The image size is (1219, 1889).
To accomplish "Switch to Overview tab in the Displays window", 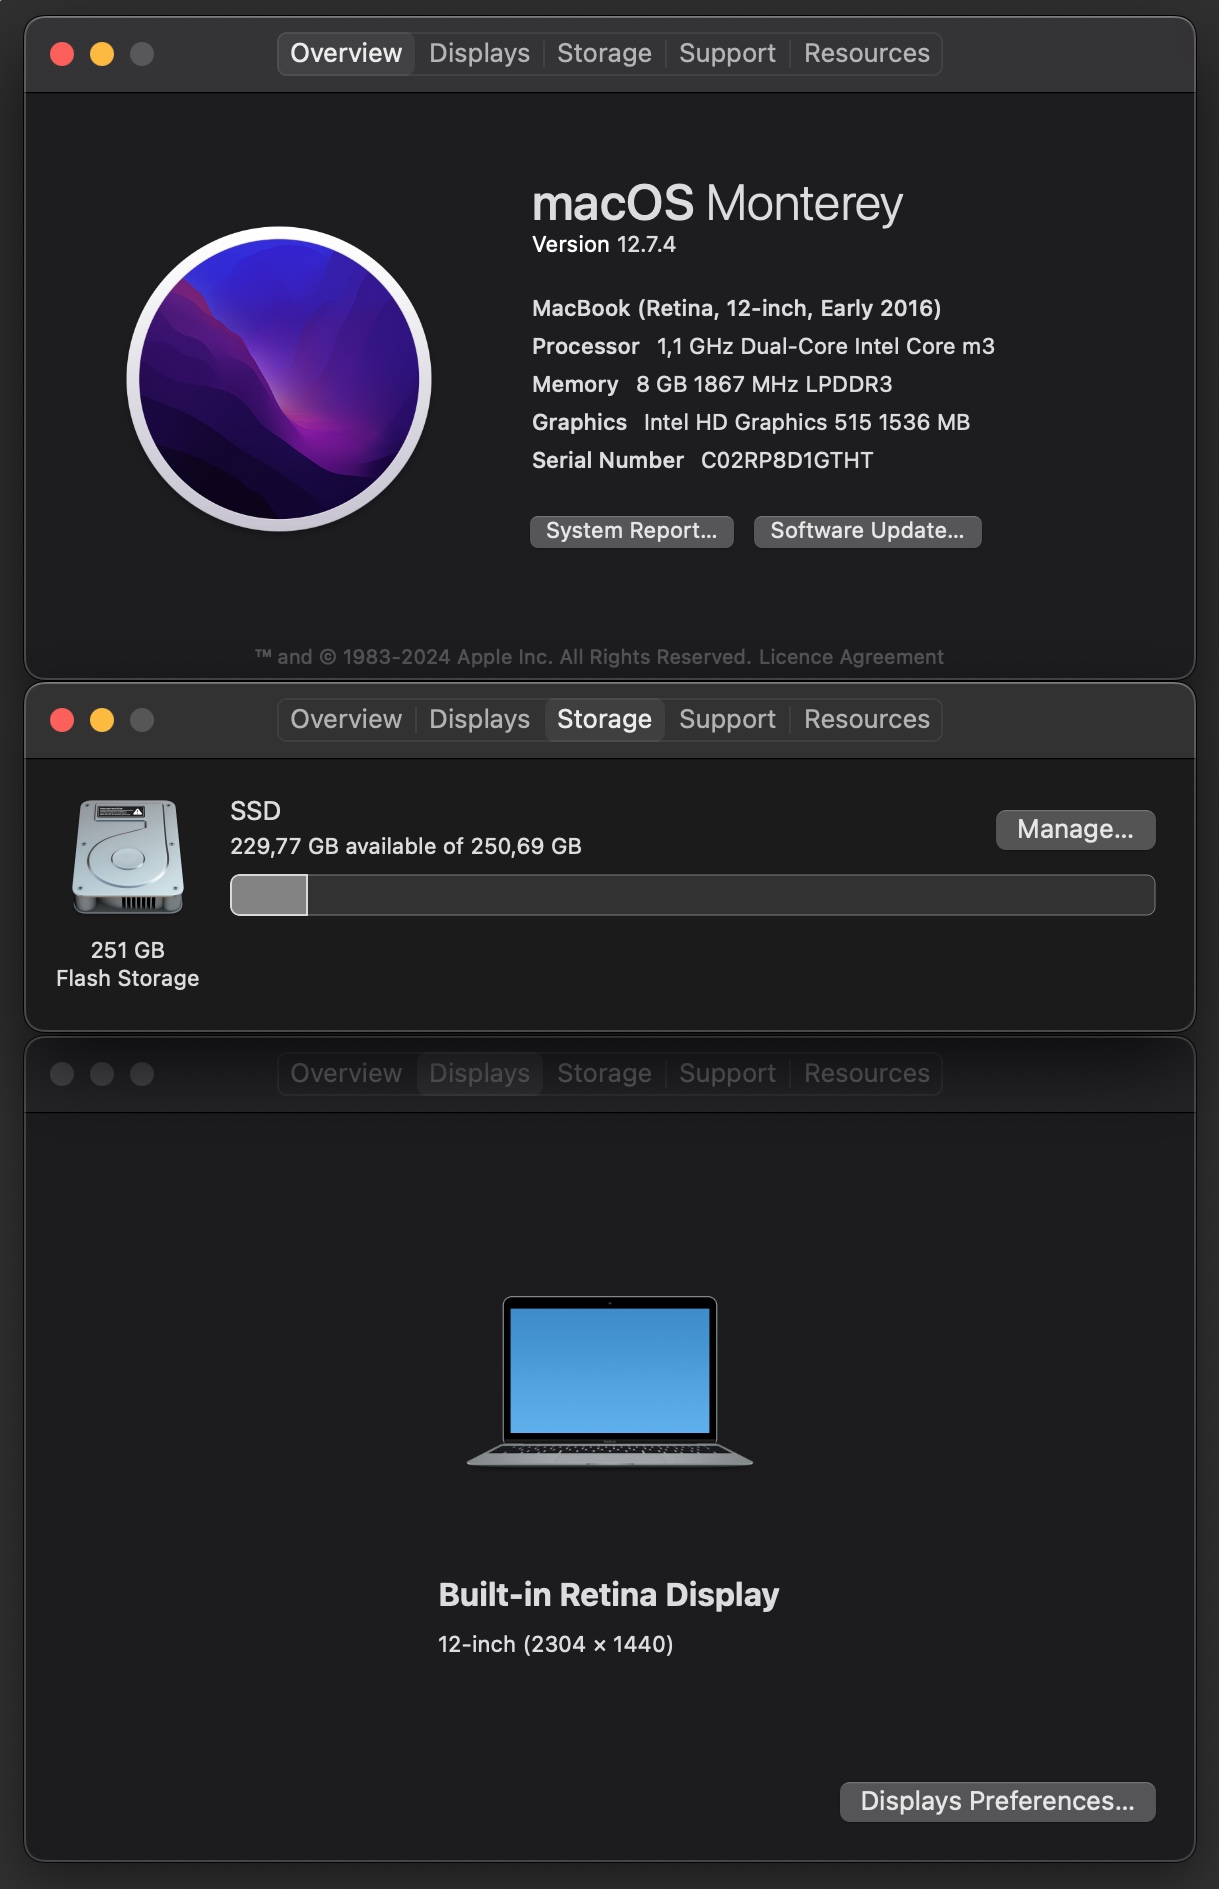I will (x=346, y=1073).
